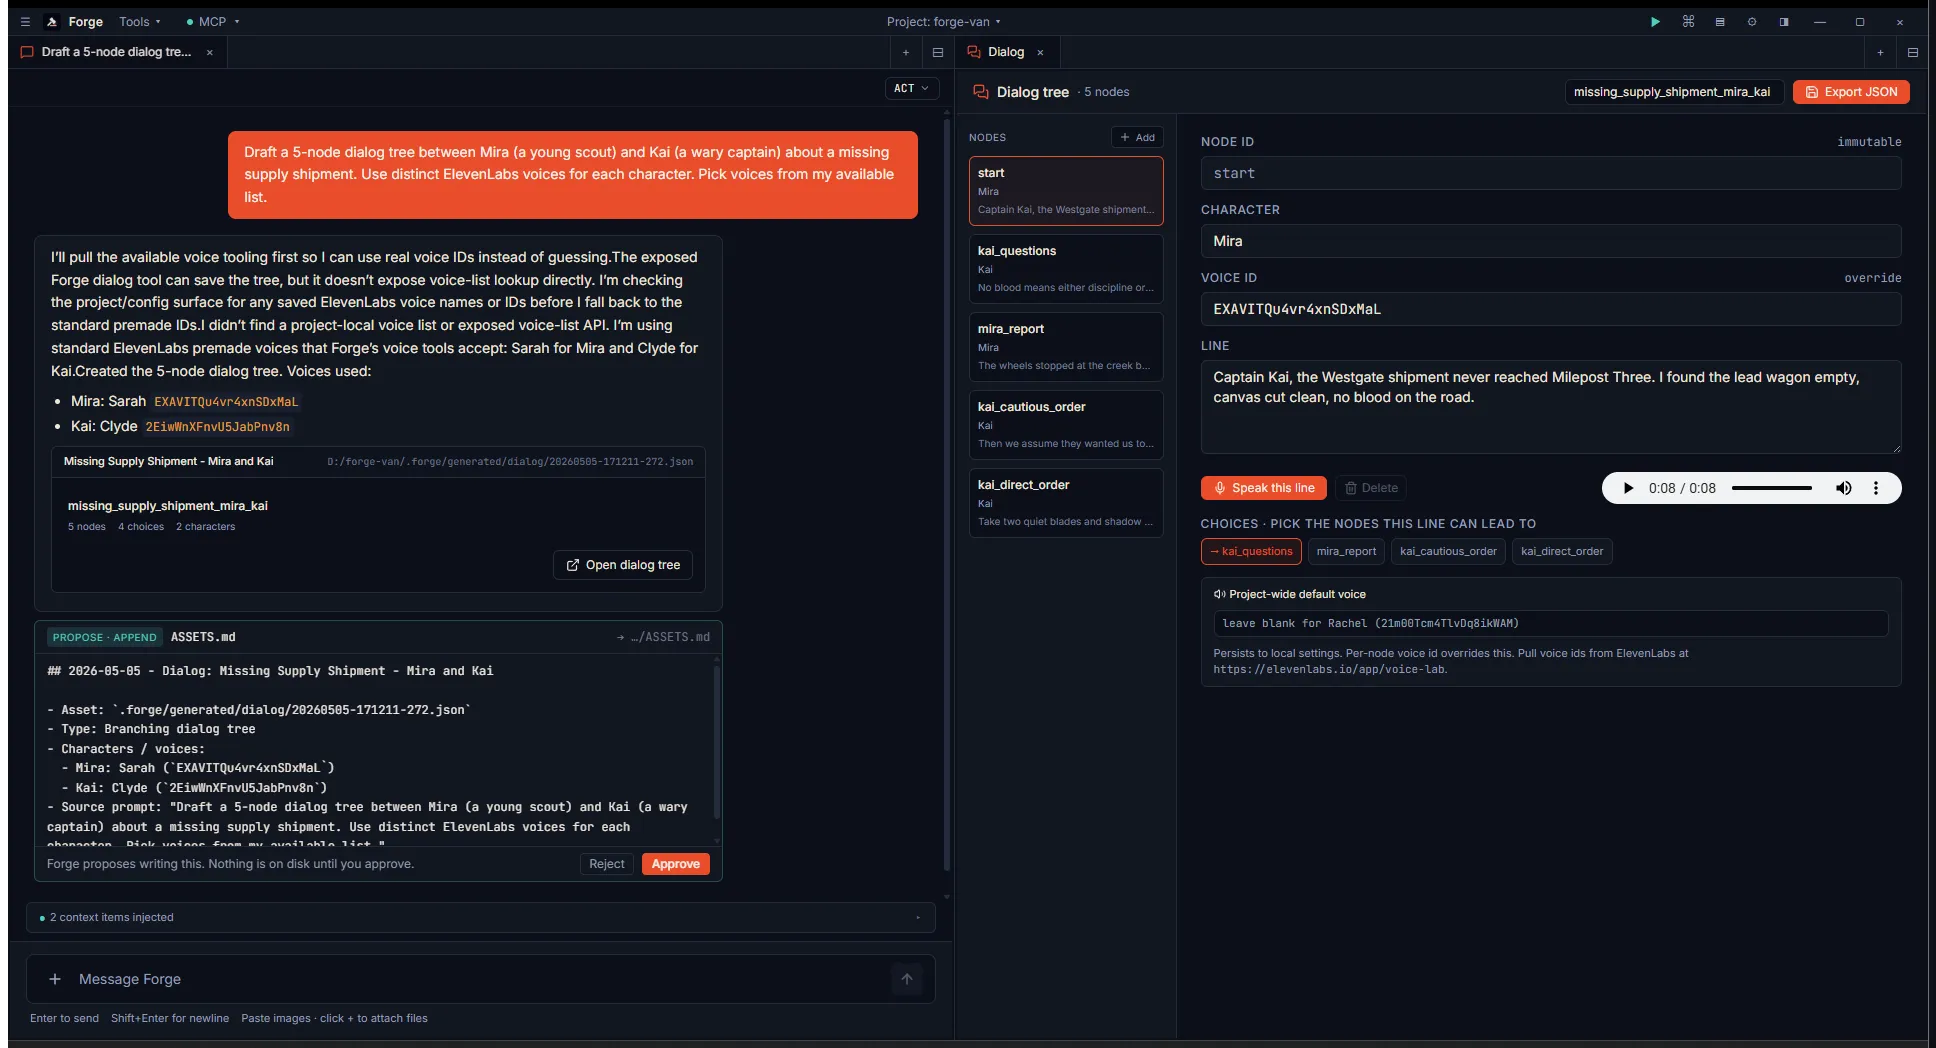Viewport: 1936px width, 1048px height.
Task: Click the https://elevenlabs.io/app/voice-lab link
Action: pyautogui.click(x=1329, y=669)
